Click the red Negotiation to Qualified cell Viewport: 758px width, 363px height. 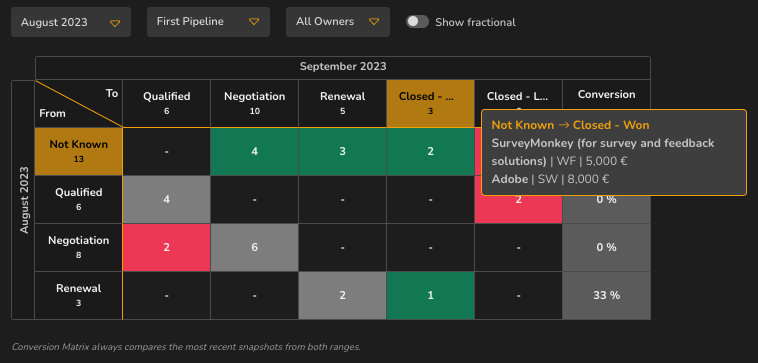[x=167, y=247]
